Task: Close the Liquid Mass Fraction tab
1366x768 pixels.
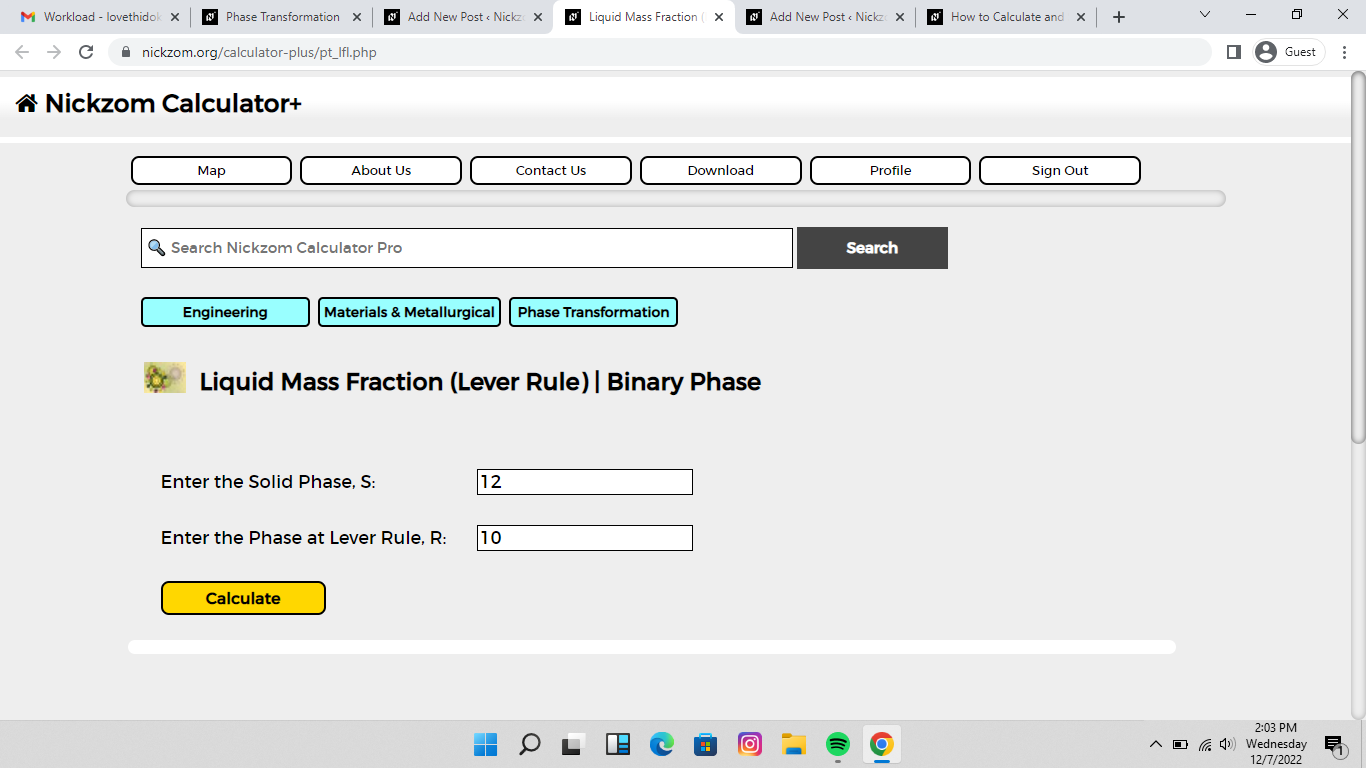Action: point(718,17)
